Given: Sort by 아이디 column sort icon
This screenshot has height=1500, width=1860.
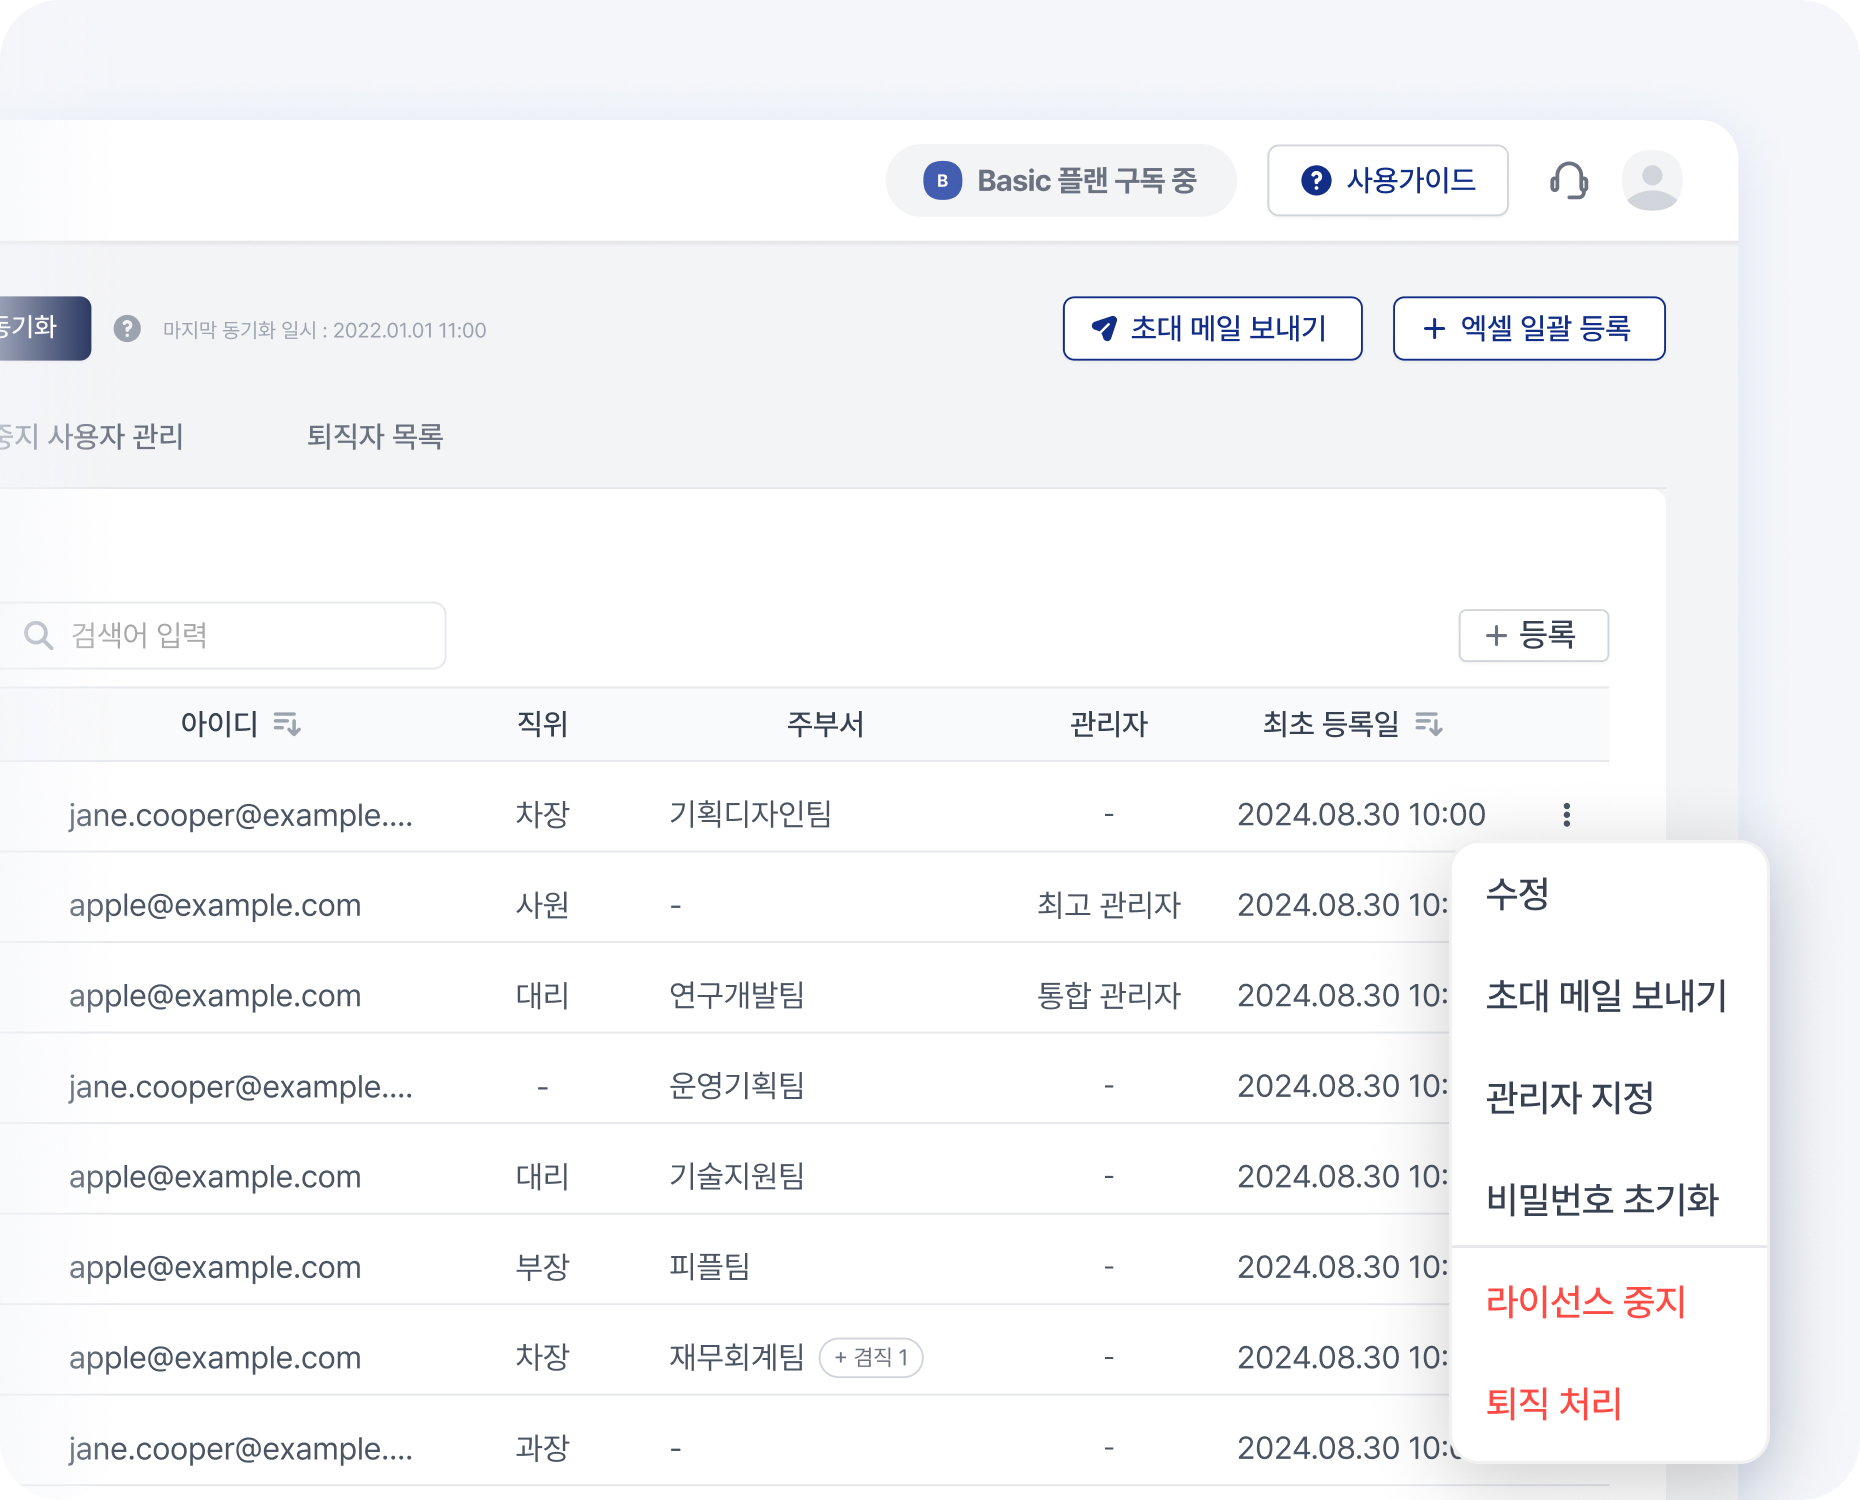Looking at the screenshot, I should [287, 723].
